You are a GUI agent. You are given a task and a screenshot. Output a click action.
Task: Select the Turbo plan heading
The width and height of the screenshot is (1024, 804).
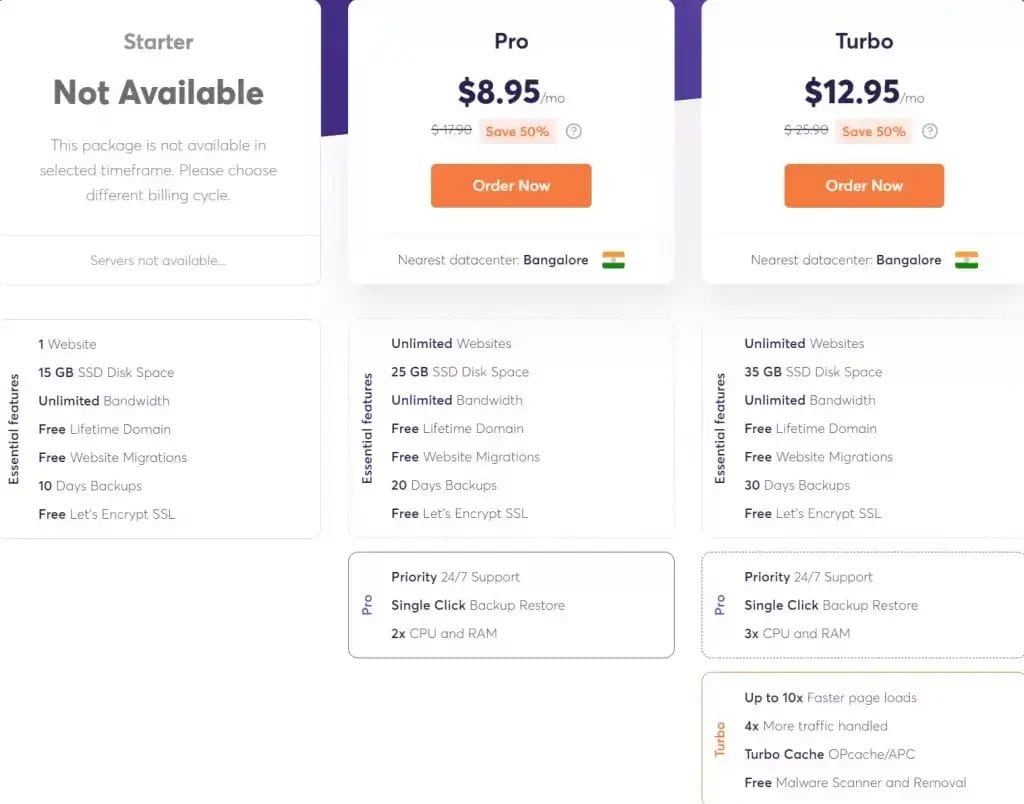[863, 42]
